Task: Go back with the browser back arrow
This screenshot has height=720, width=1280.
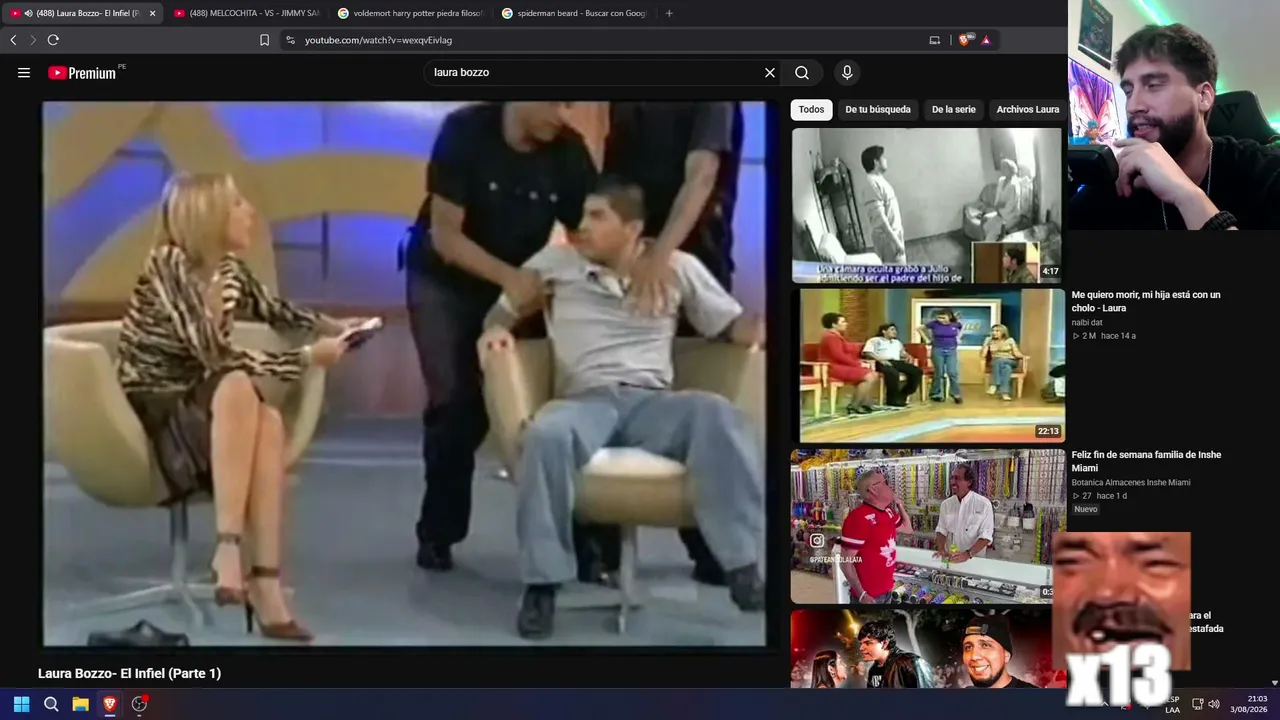Action: click(x=13, y=40)
